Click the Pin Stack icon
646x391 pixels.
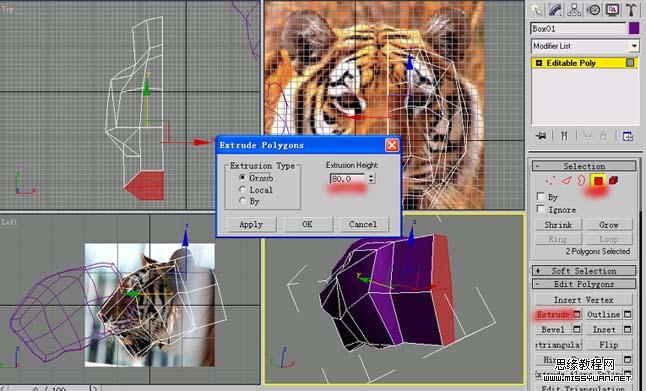[541, 136]
